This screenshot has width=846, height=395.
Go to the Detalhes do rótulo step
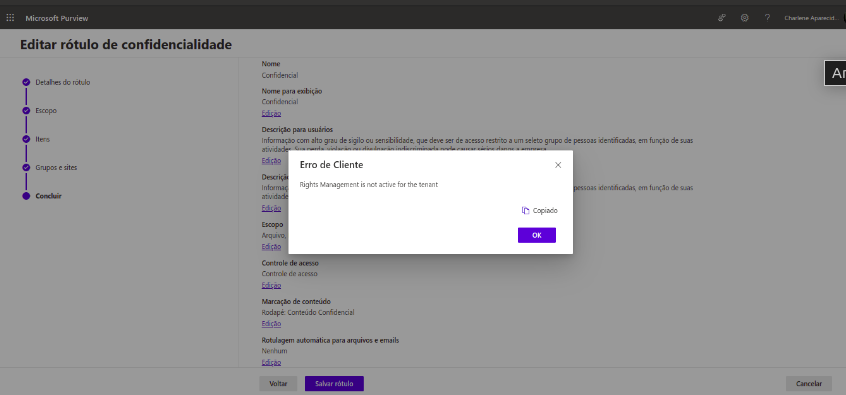point(63,83)
